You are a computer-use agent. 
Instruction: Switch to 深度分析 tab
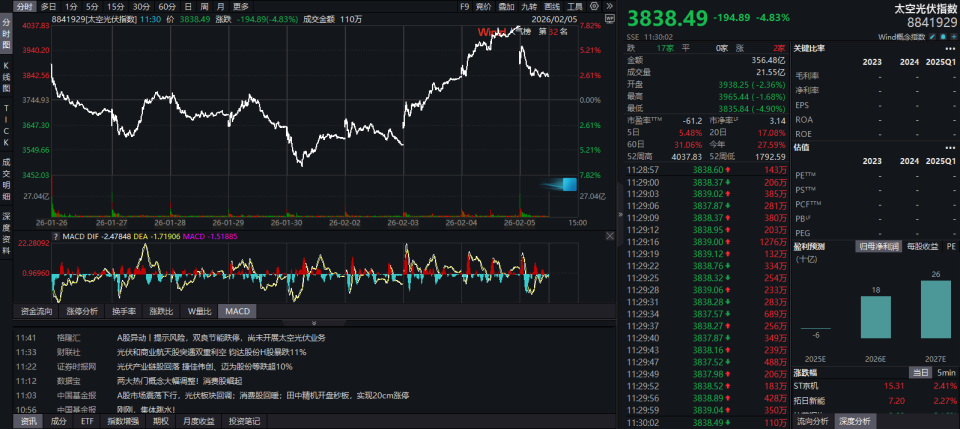click(855, 421)
